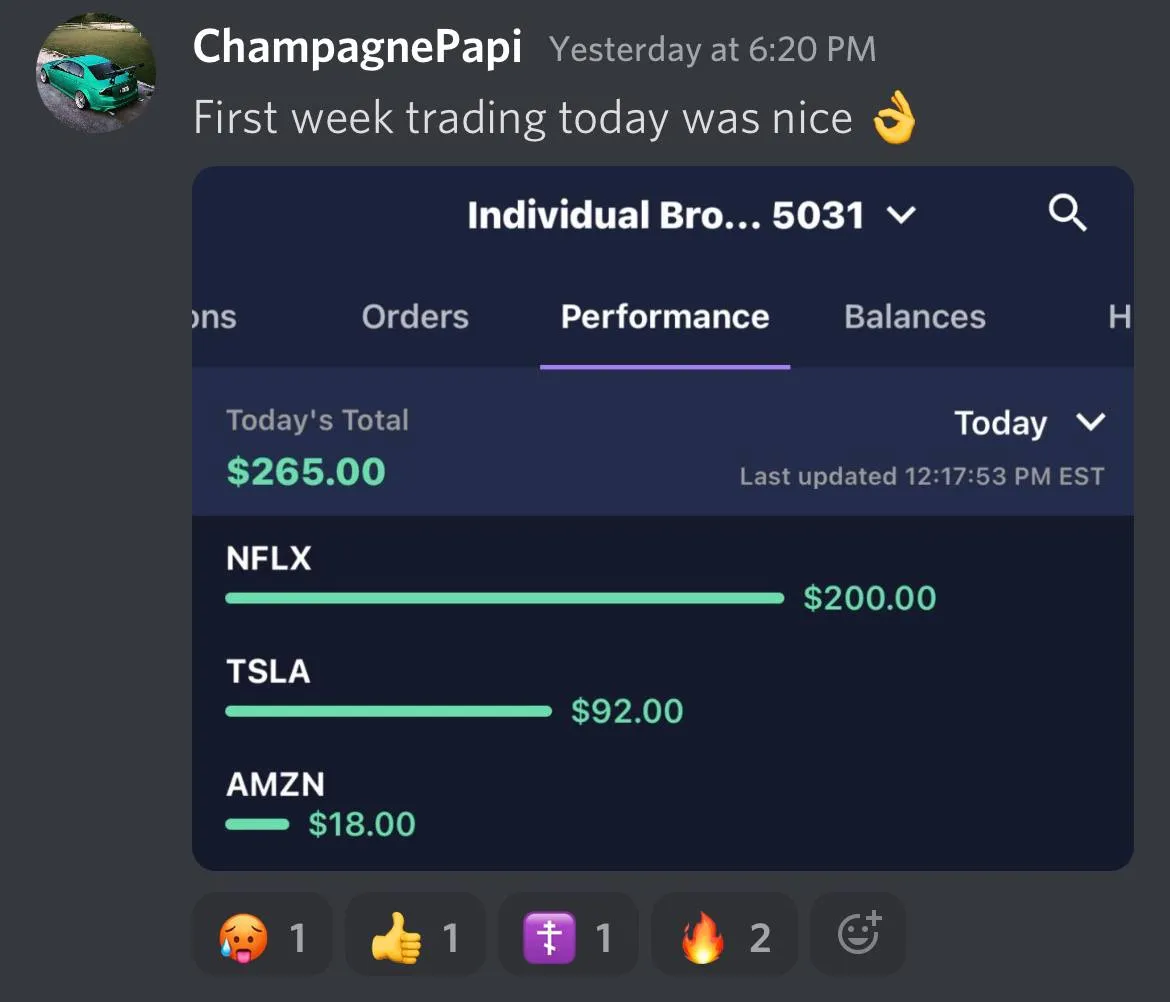Click the NFLX green performance bar
Viewport: 1170px width, 1002px height.
(x=504, y=598)
